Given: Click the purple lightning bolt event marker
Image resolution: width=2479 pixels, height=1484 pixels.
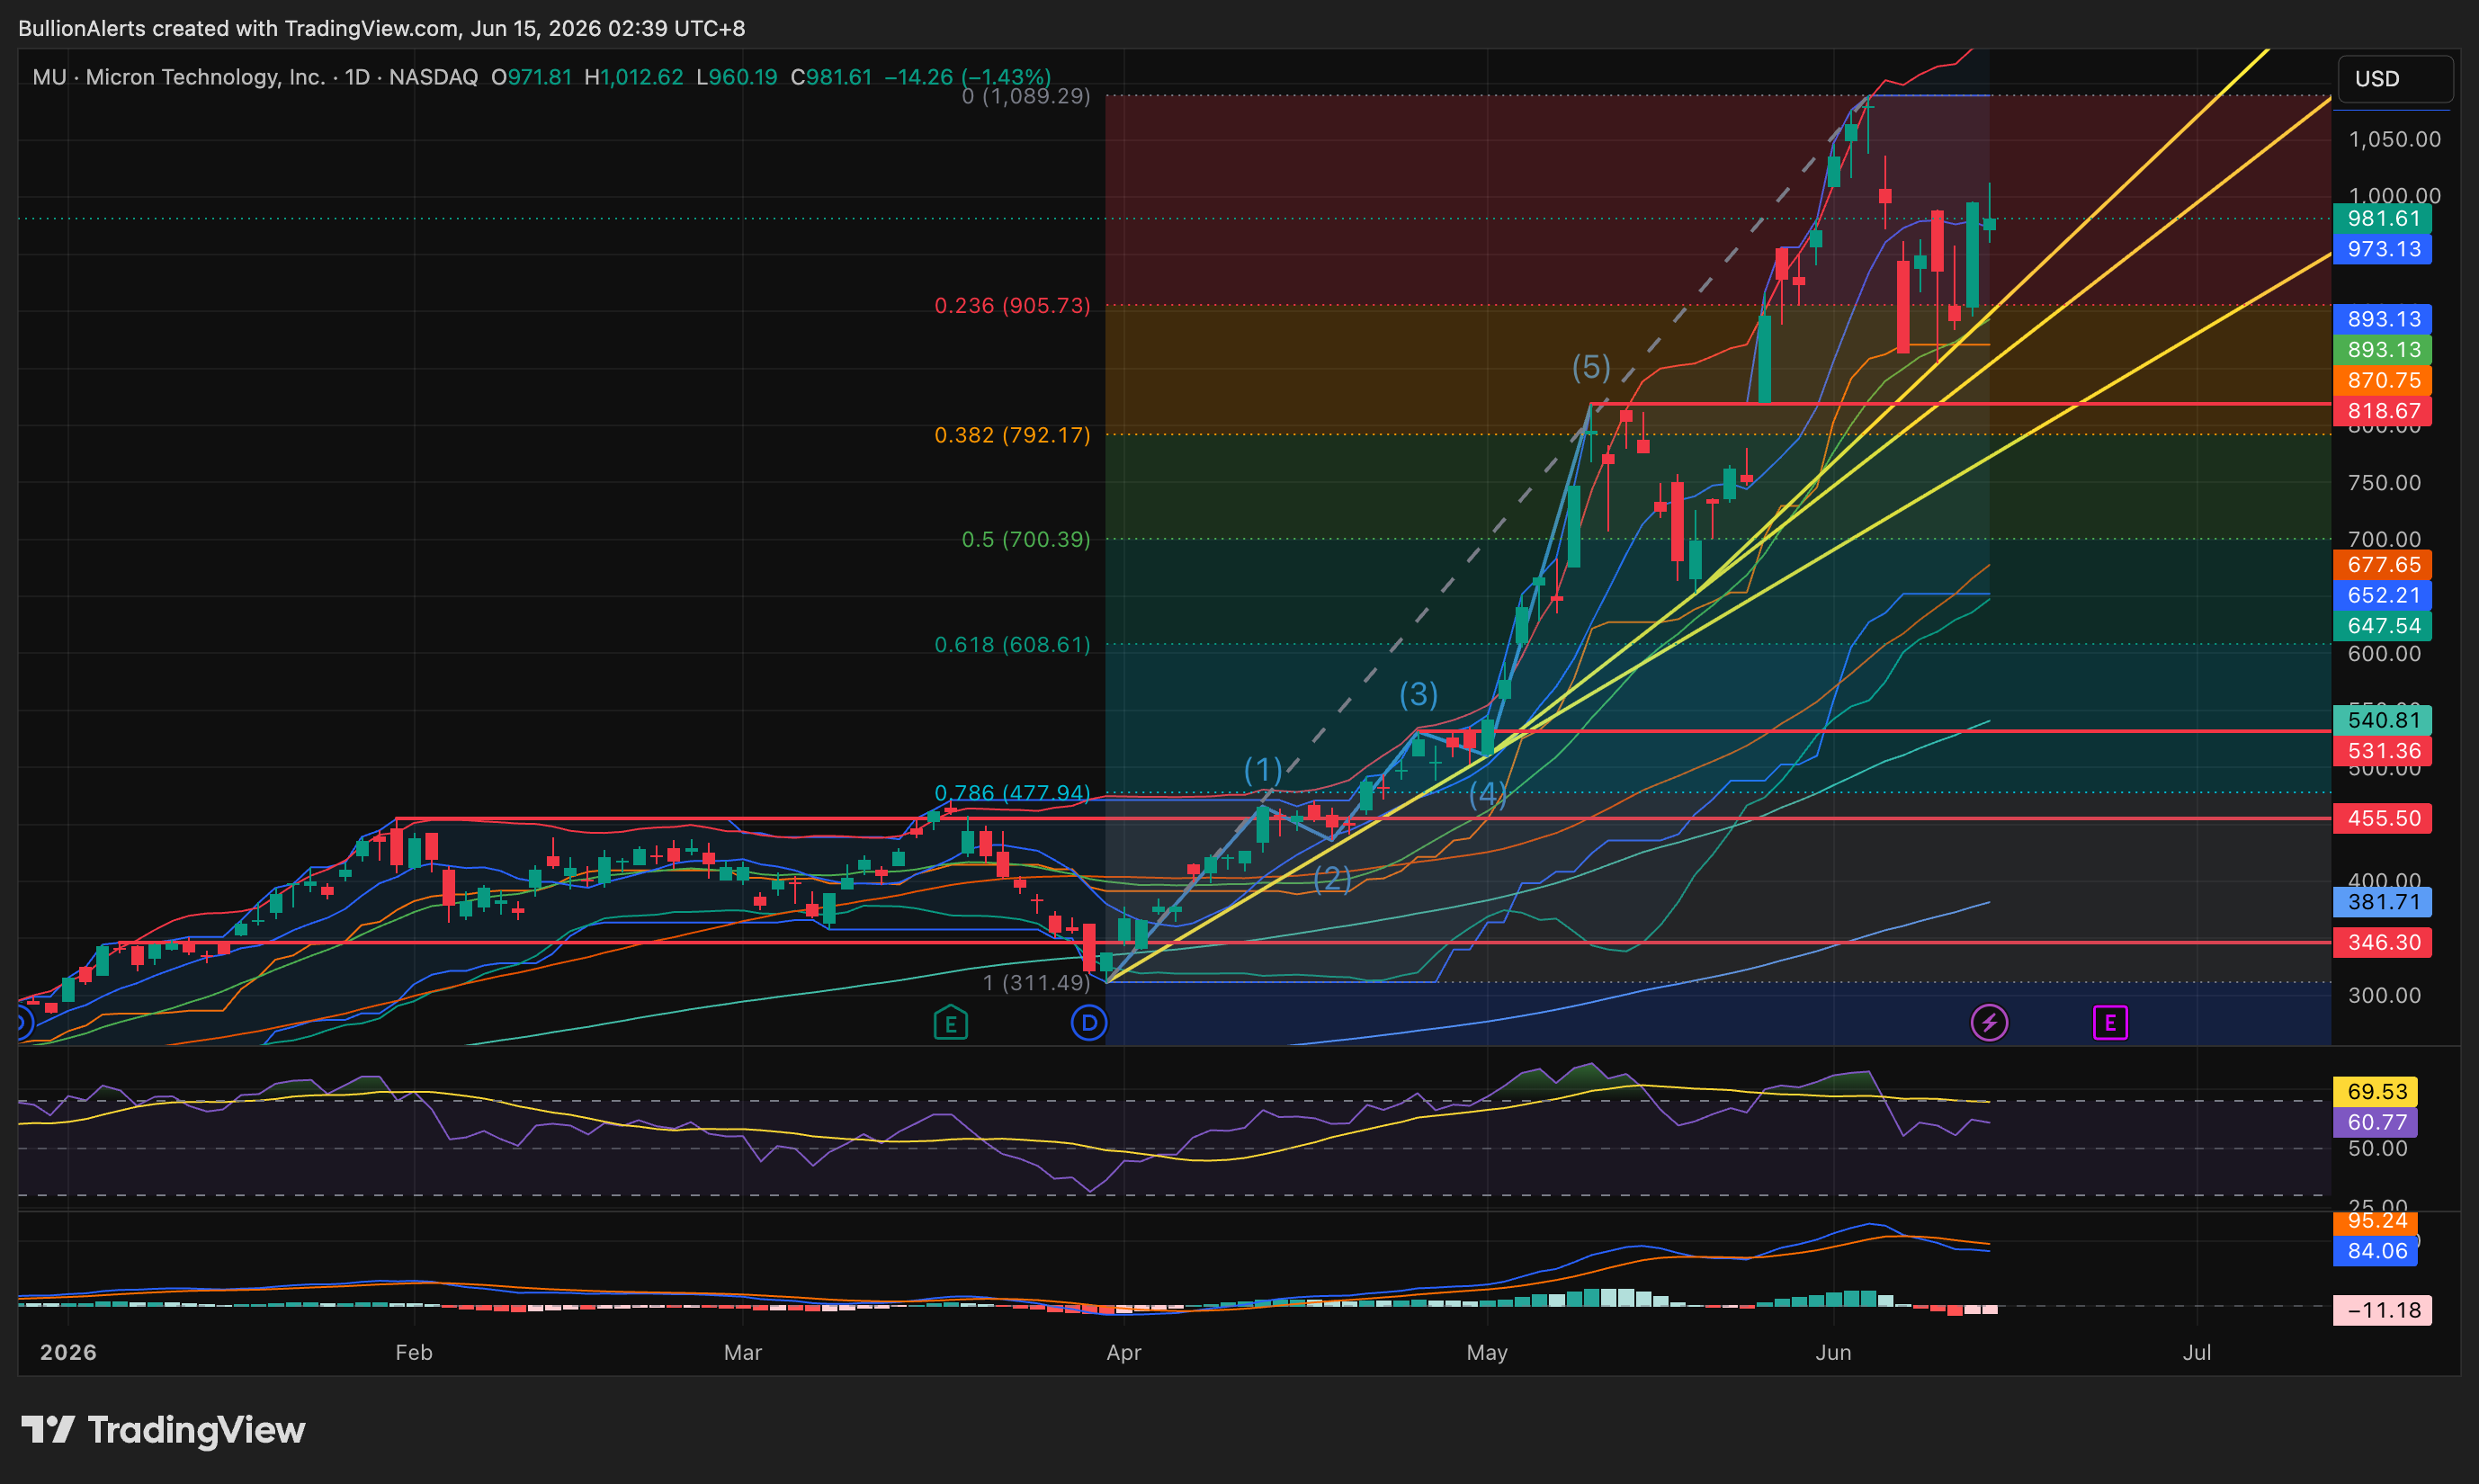Looking at the screenshot, I should coord(1989,1023).
